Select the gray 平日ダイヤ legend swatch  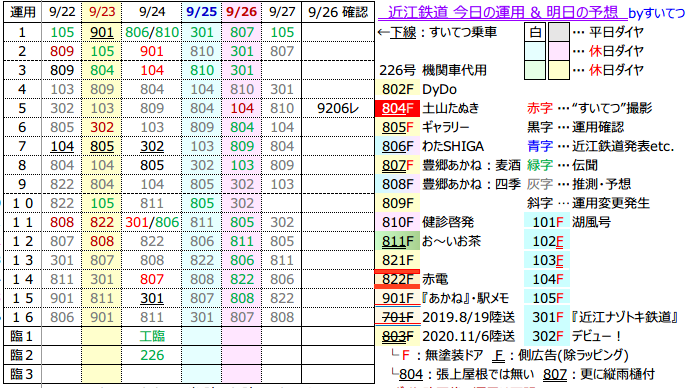coord(558,32)
